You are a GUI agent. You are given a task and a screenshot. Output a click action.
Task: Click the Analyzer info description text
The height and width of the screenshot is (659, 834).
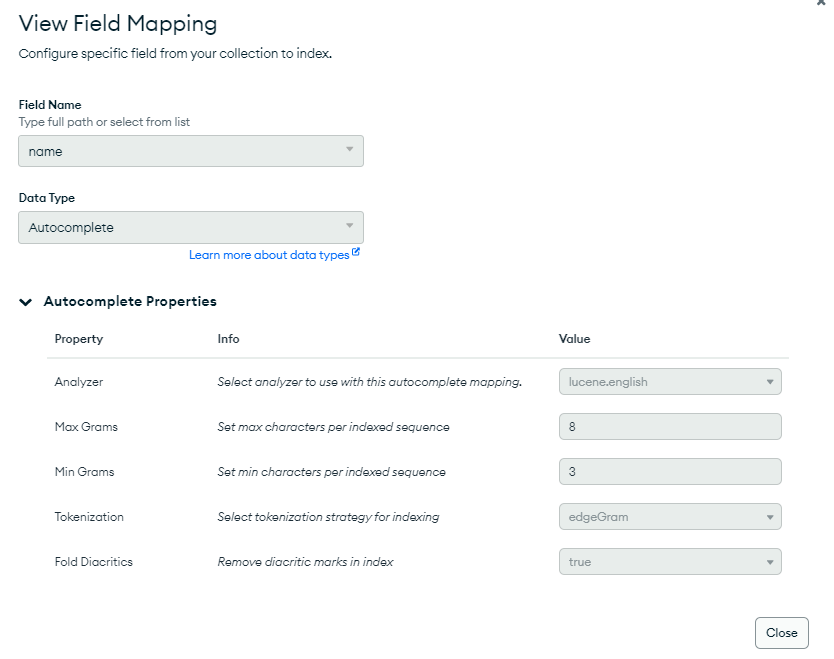[x=369, y=382]
